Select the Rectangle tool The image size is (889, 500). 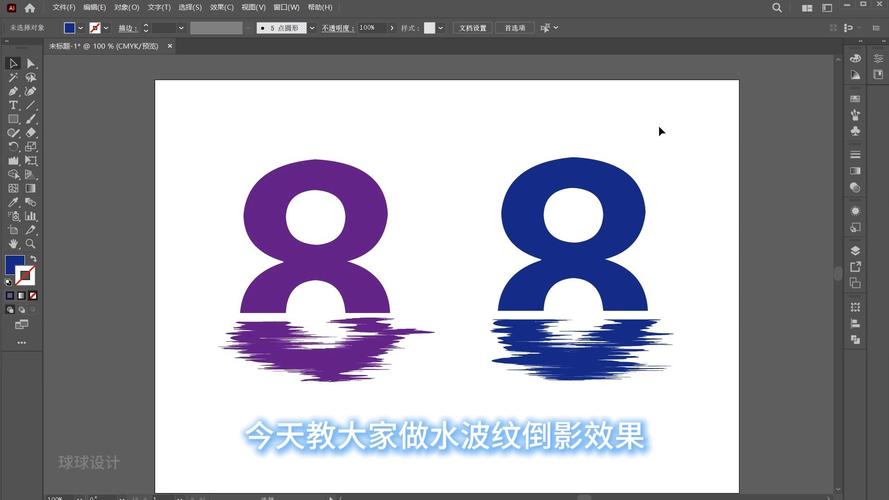pyautogui.click(x=13, y=119)
